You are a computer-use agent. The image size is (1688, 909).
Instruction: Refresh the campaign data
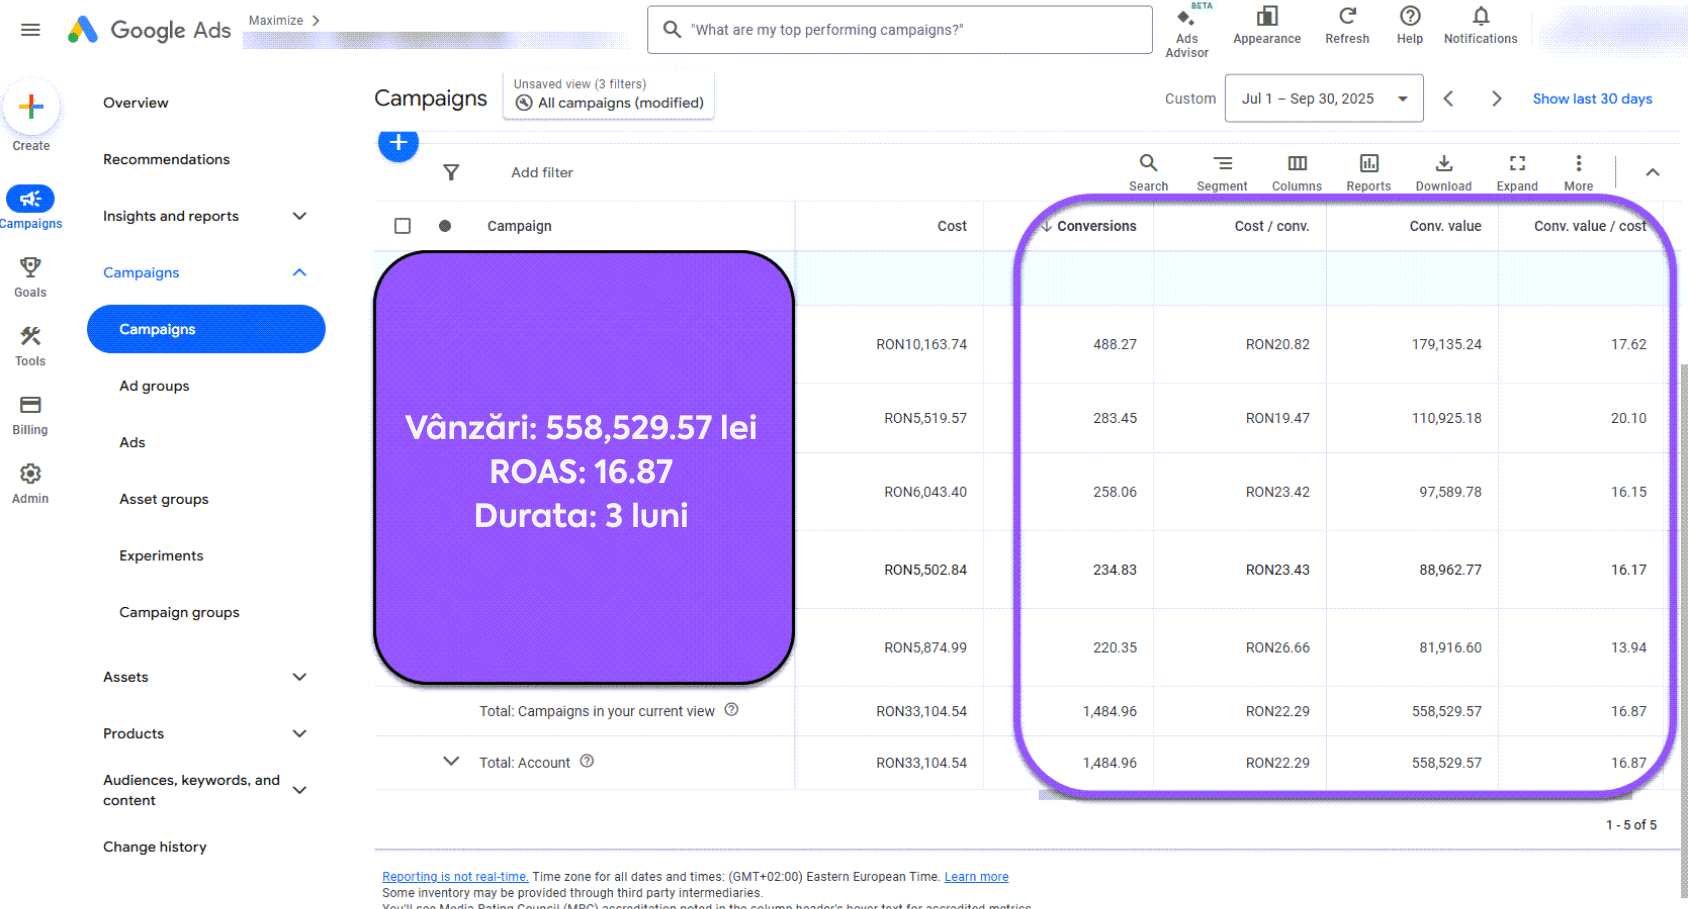(1347, 25)
